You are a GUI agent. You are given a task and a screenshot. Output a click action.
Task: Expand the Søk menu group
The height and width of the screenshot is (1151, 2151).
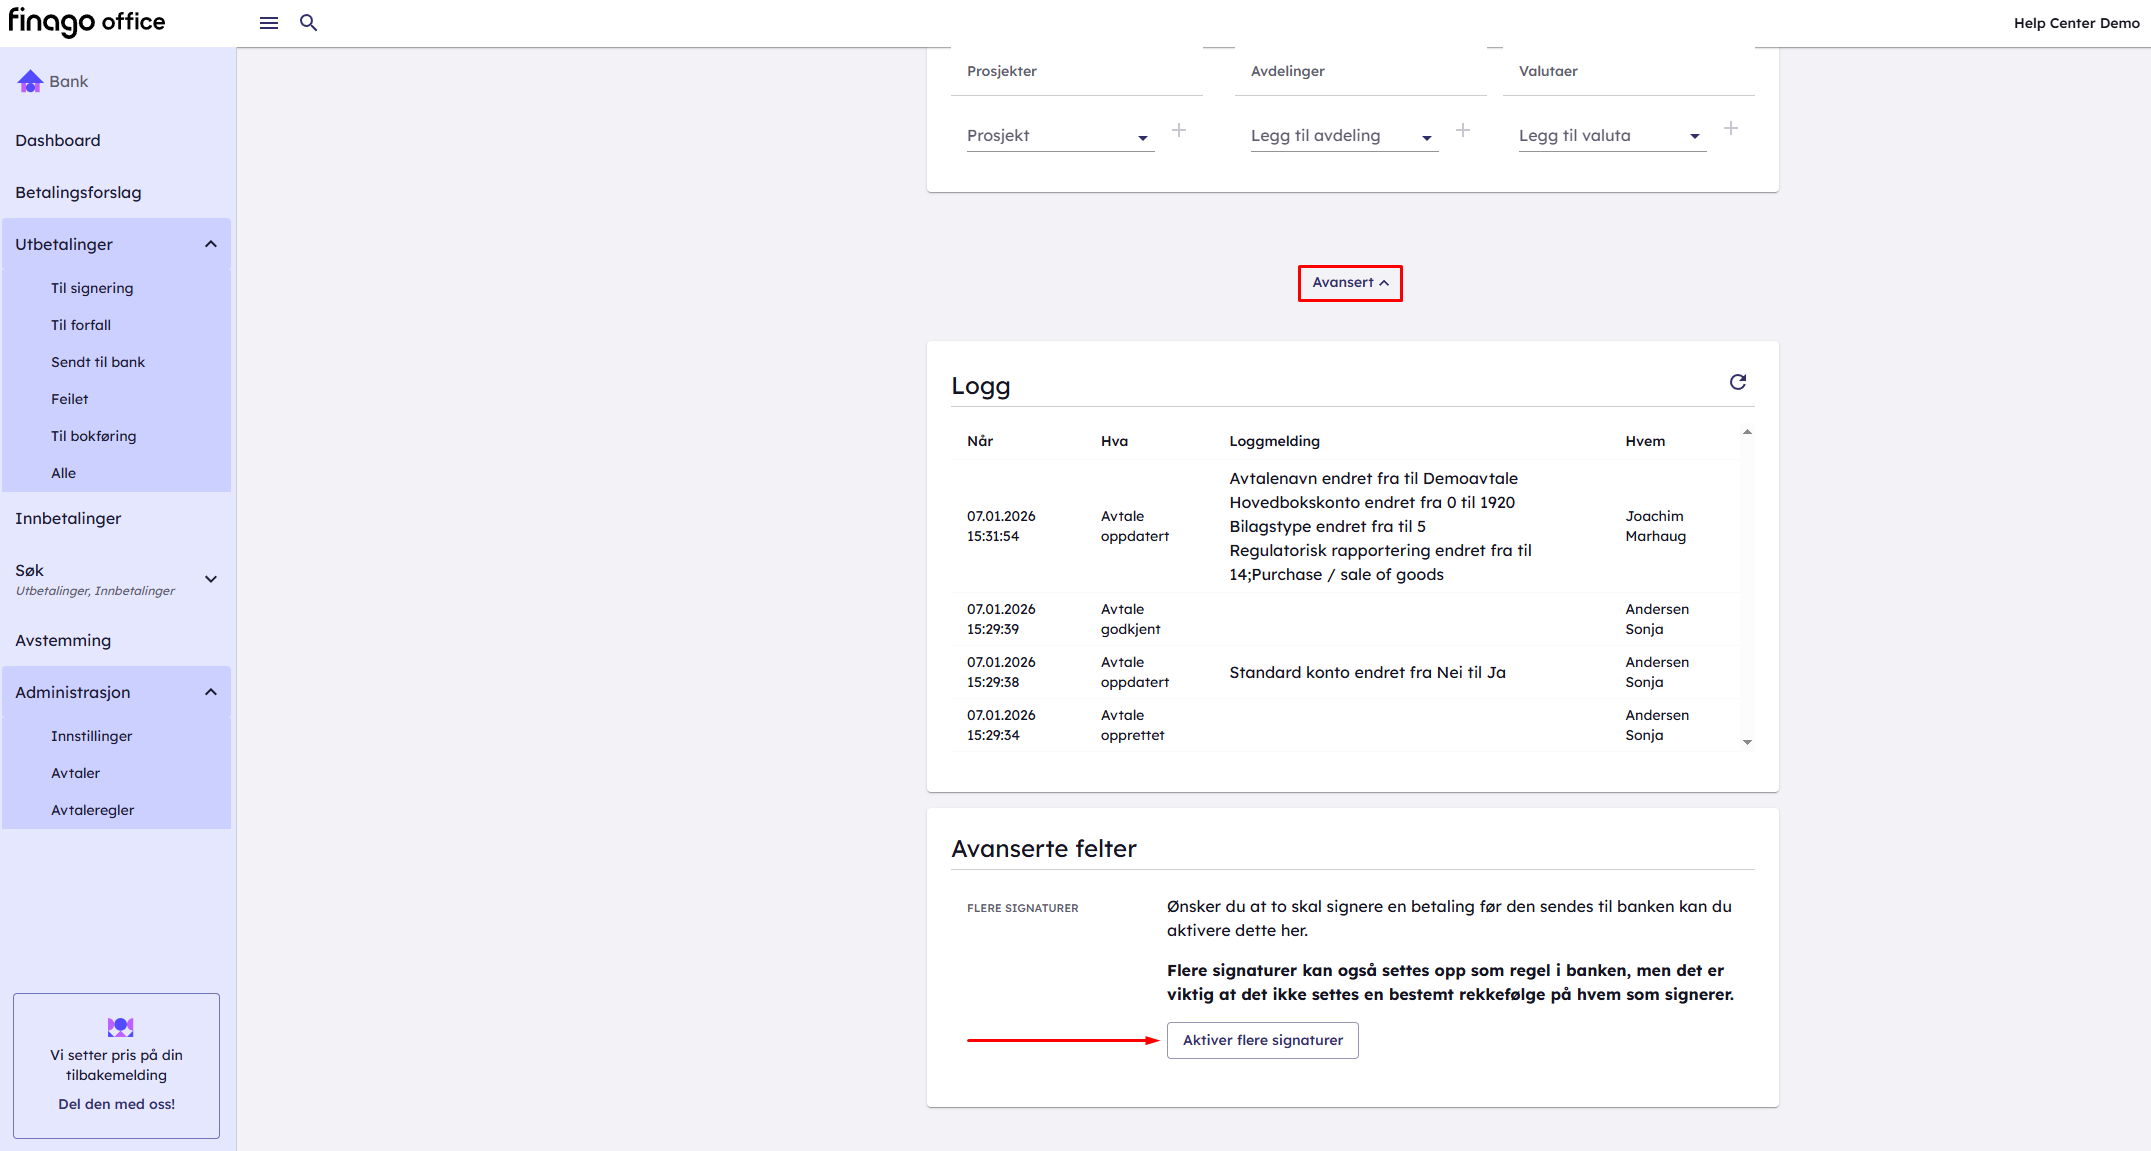(211, 579)
